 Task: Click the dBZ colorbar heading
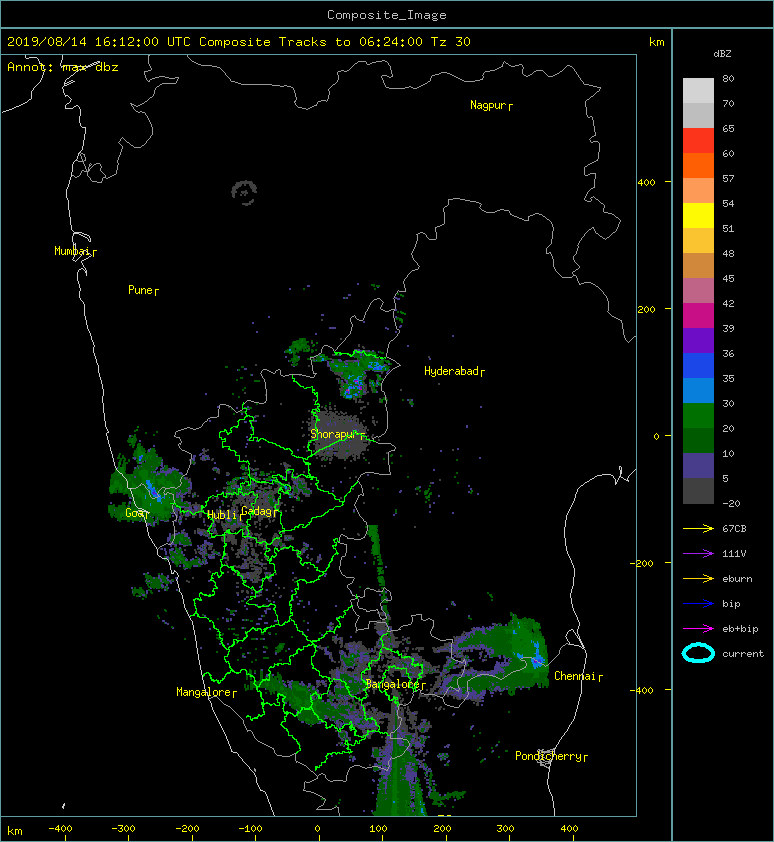(x=722, y=54)
